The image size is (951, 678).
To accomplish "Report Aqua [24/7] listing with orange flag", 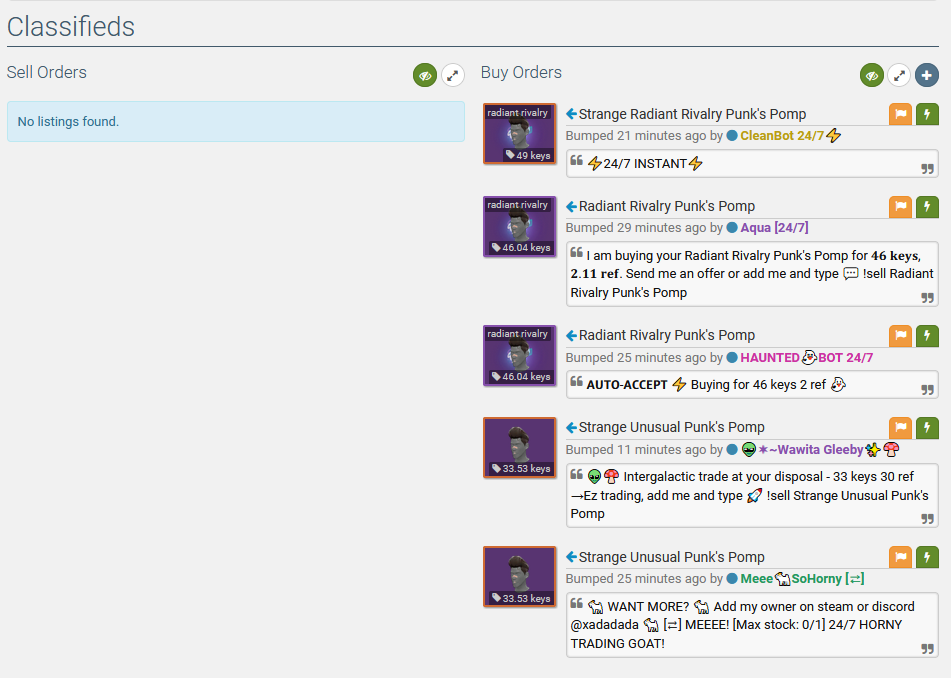I will pos(901,207).
